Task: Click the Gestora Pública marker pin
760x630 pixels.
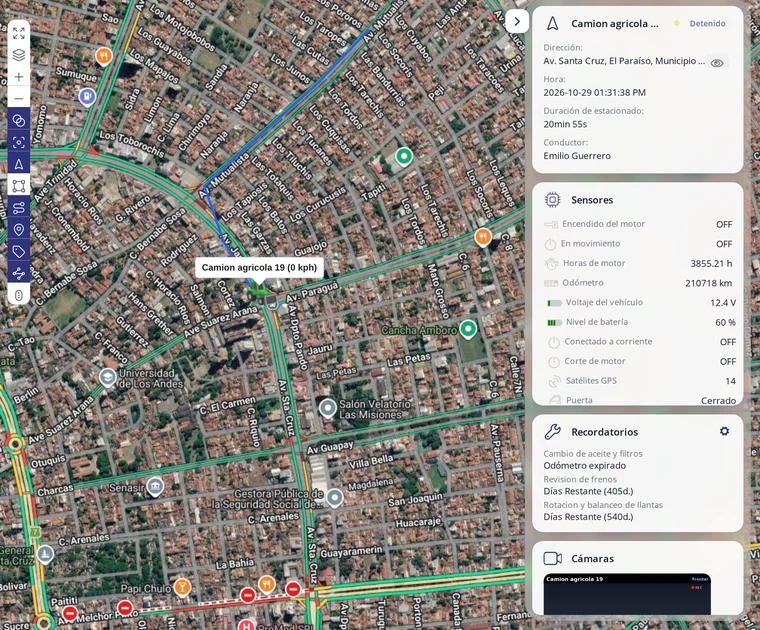Action: (x=334, y=498)
